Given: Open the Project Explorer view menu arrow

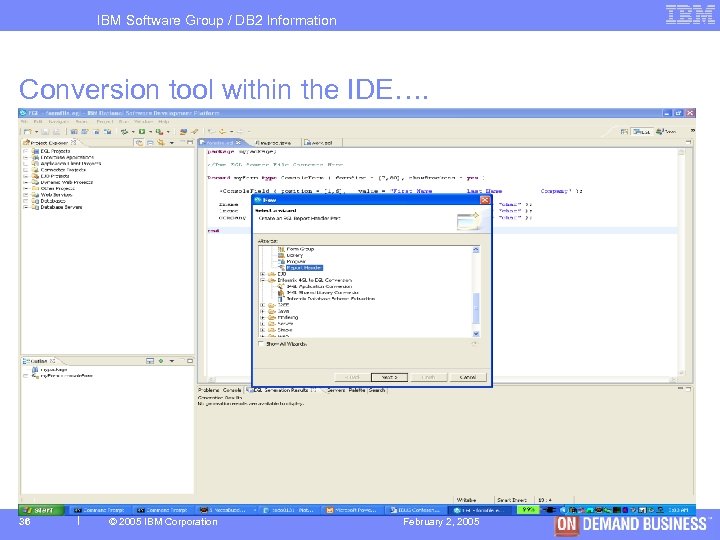Looking at the screenshot, I should pyautogui.click(x=172, y=143).
